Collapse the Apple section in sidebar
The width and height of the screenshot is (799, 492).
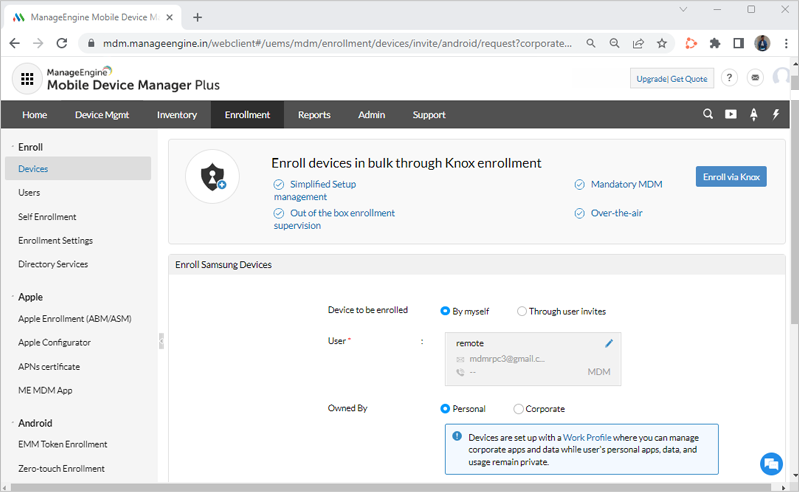click(x=12, y=297)
